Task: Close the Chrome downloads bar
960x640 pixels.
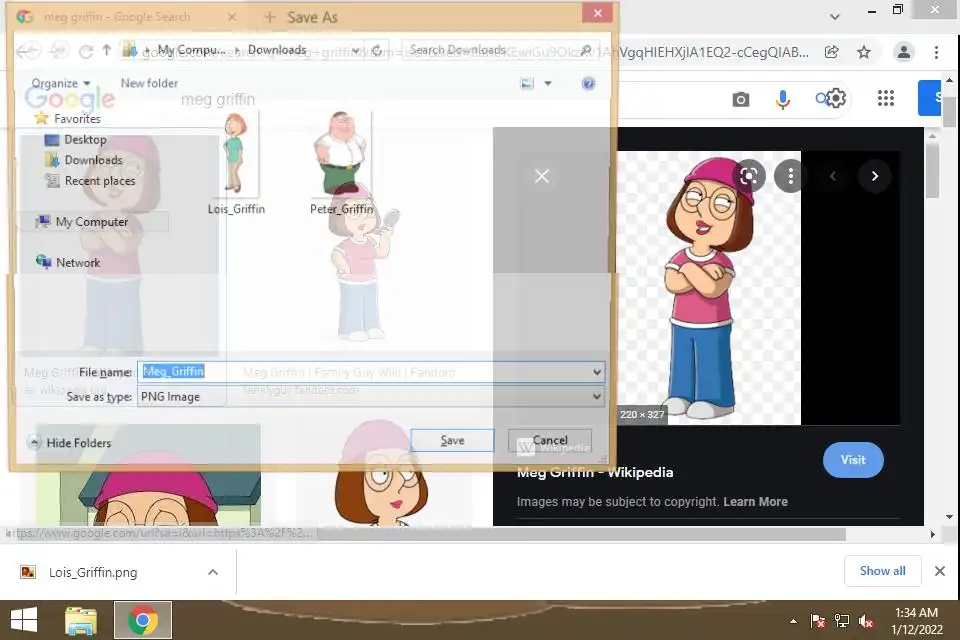Action: coord(940,571)
